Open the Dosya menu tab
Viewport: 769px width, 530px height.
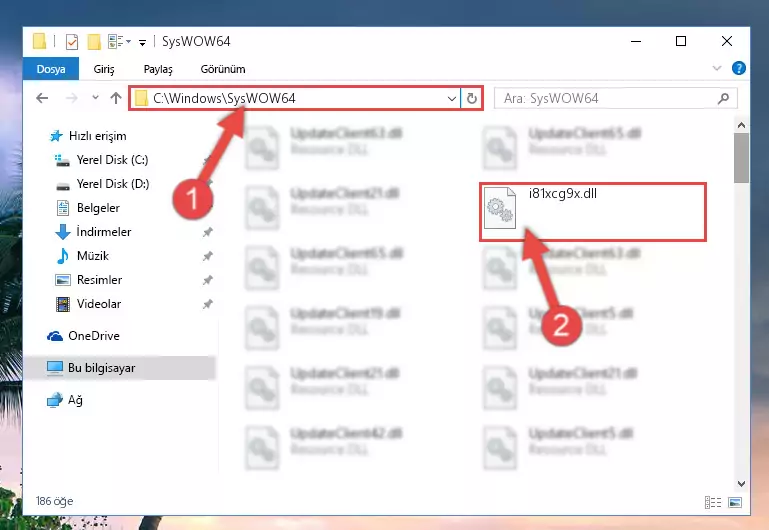pyautogui.click(x=51, y=69)
